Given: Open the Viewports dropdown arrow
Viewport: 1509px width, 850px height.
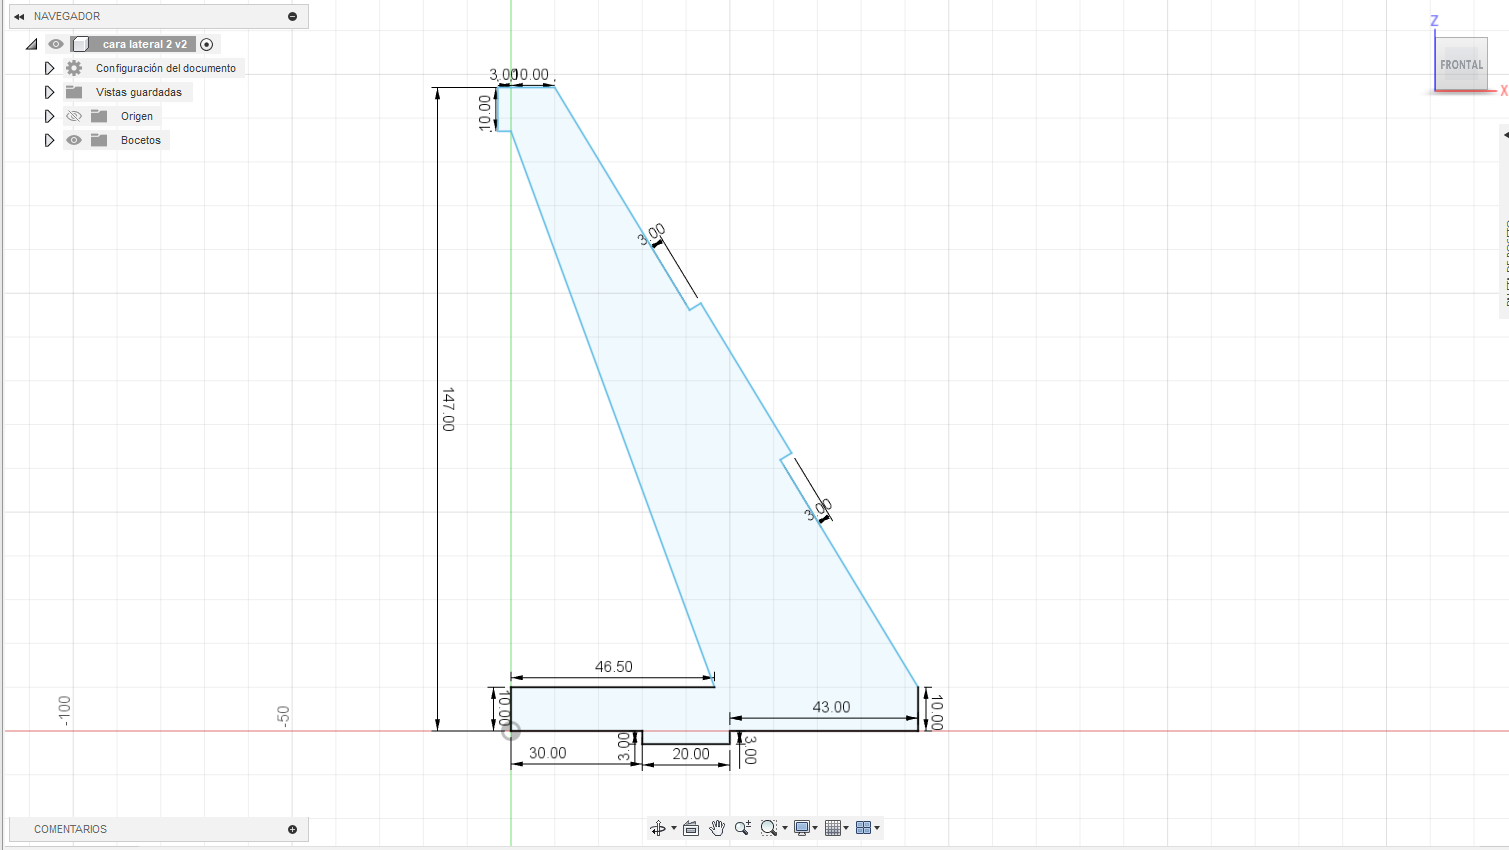Looking at the screenshot, I should 877,828.
